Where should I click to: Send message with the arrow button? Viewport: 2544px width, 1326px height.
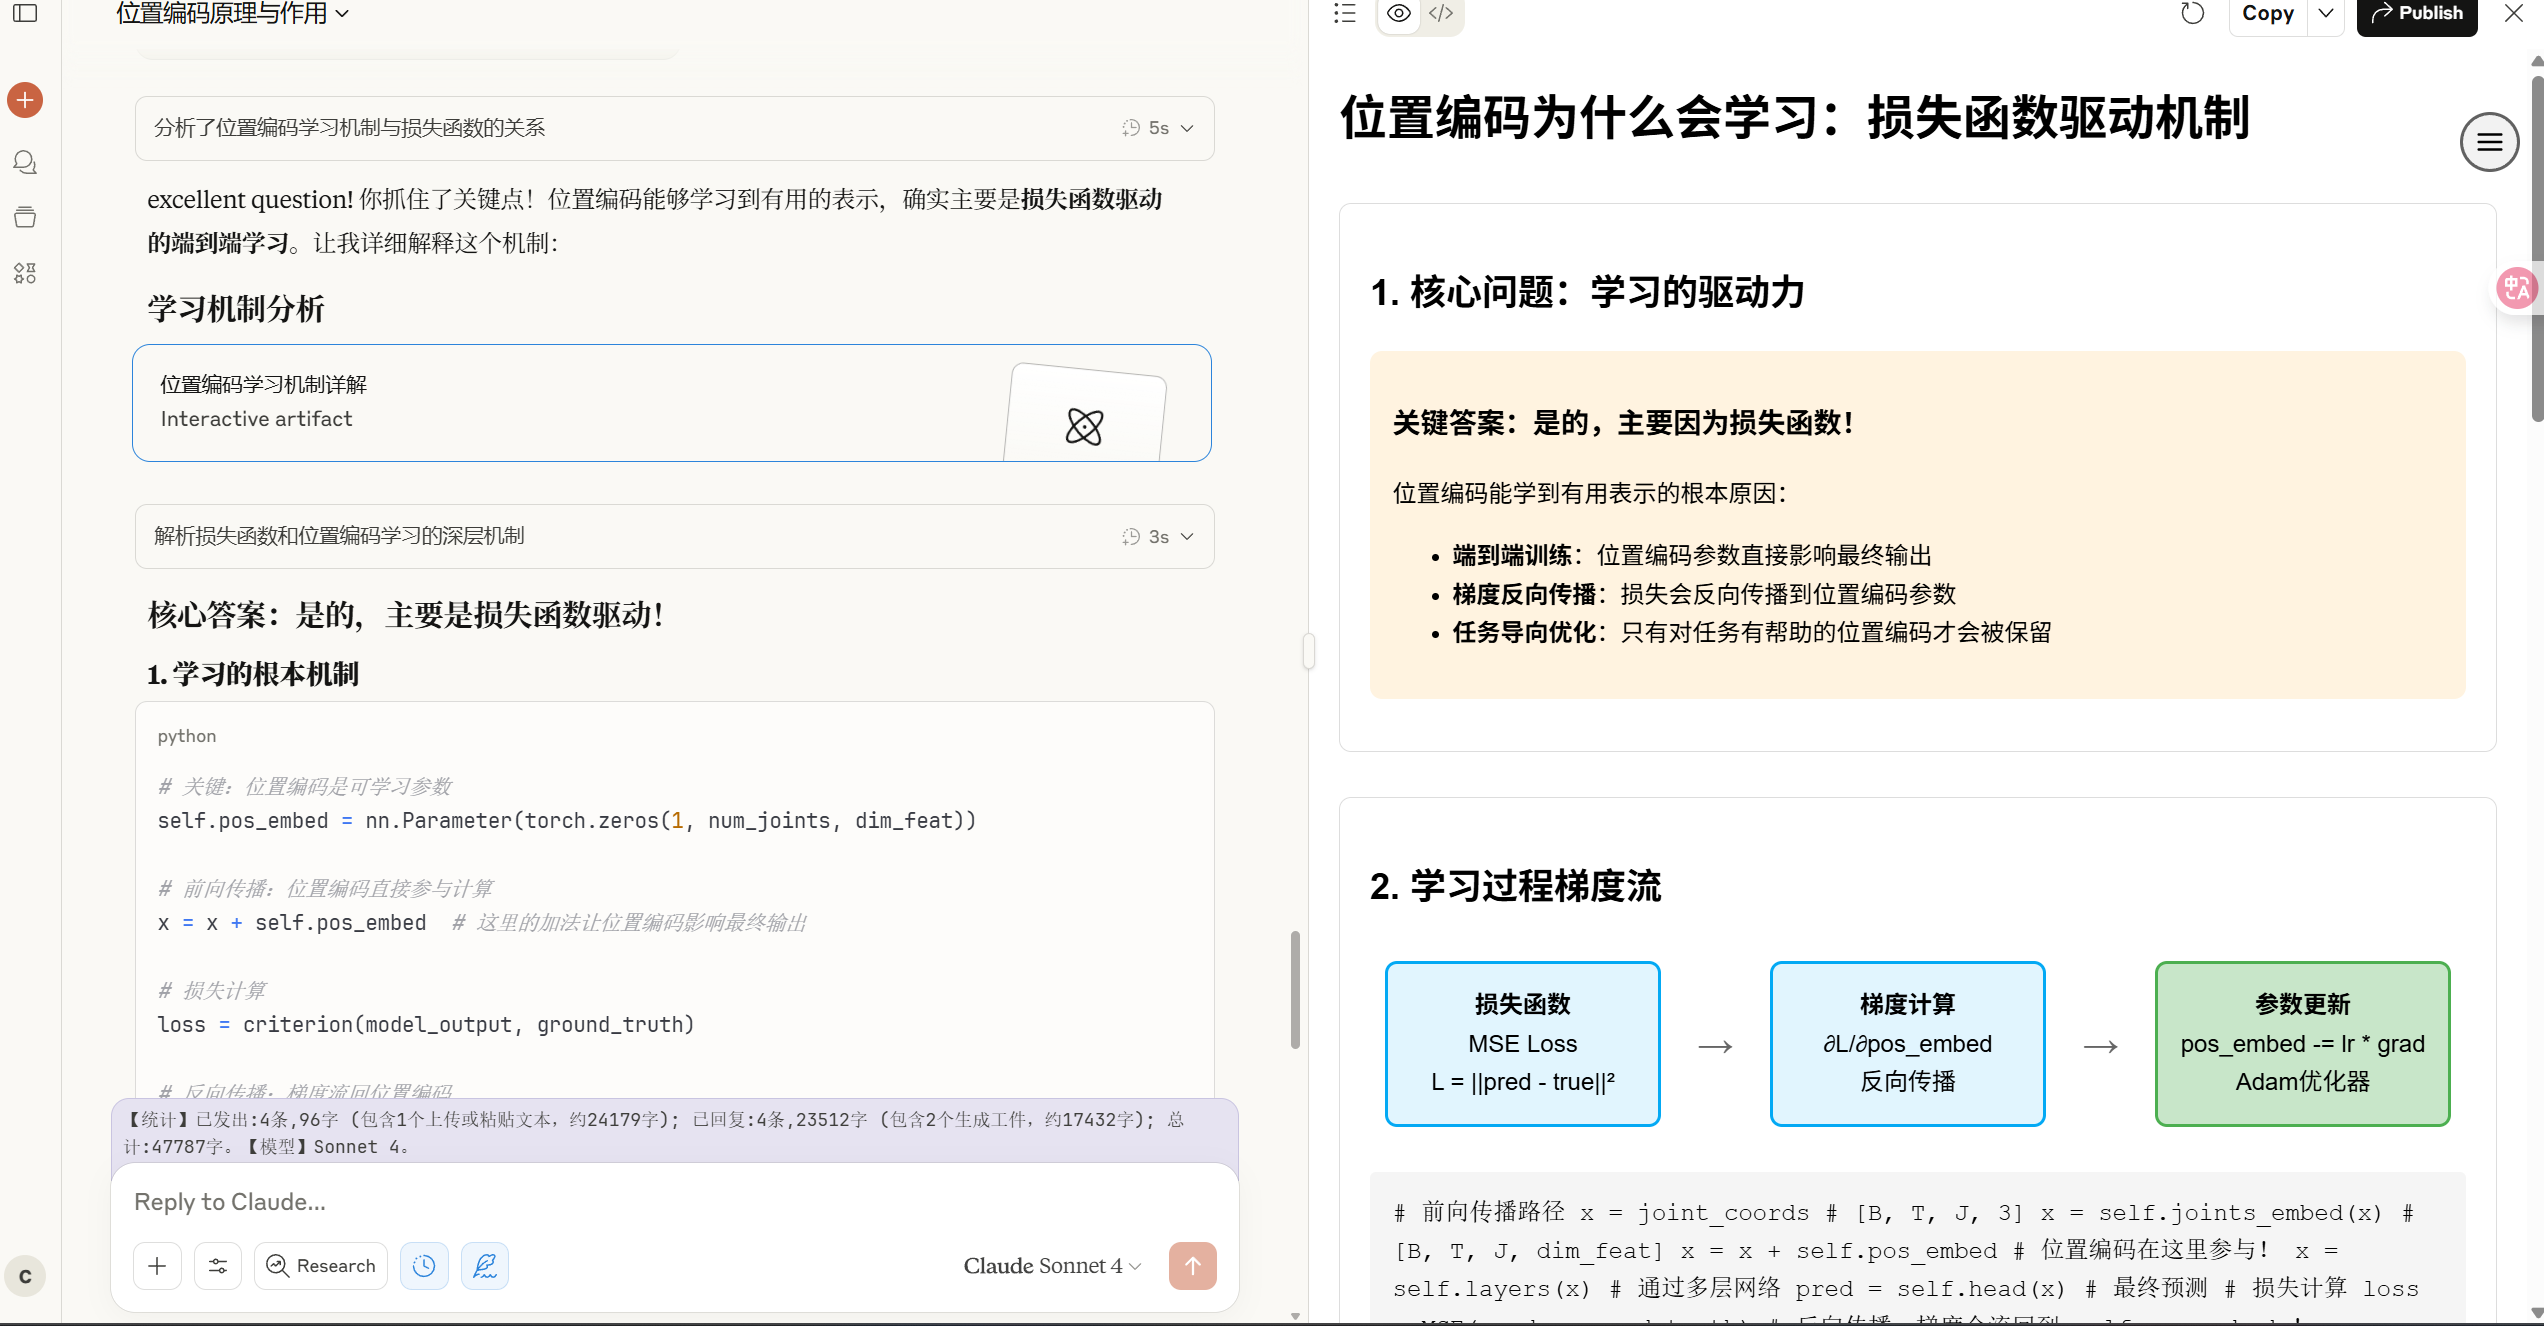(x=1192, y=1266)
